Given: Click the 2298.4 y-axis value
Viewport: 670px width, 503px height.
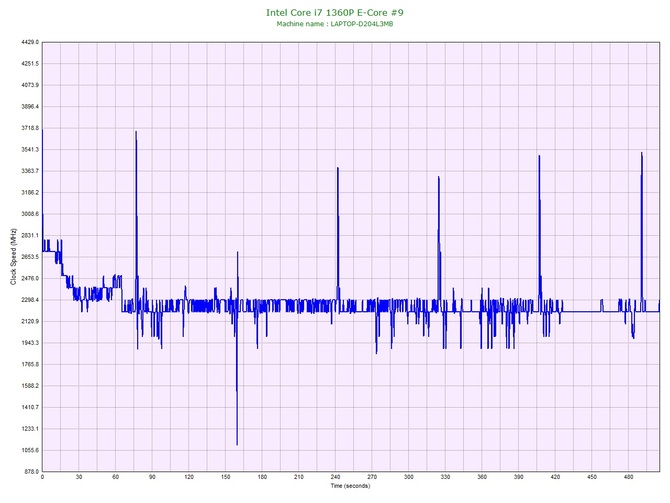Looking at the screenshot, I should [30, 300].
